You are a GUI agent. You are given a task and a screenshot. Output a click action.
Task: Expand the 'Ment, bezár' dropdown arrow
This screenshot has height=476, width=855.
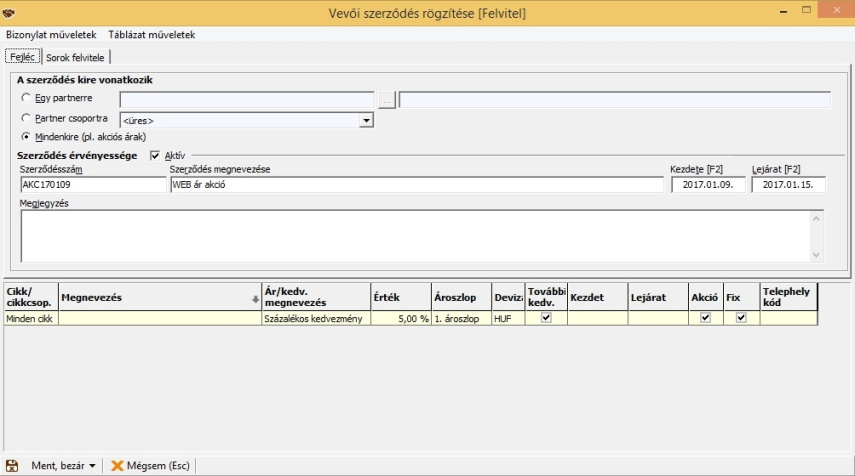(92, 466)
